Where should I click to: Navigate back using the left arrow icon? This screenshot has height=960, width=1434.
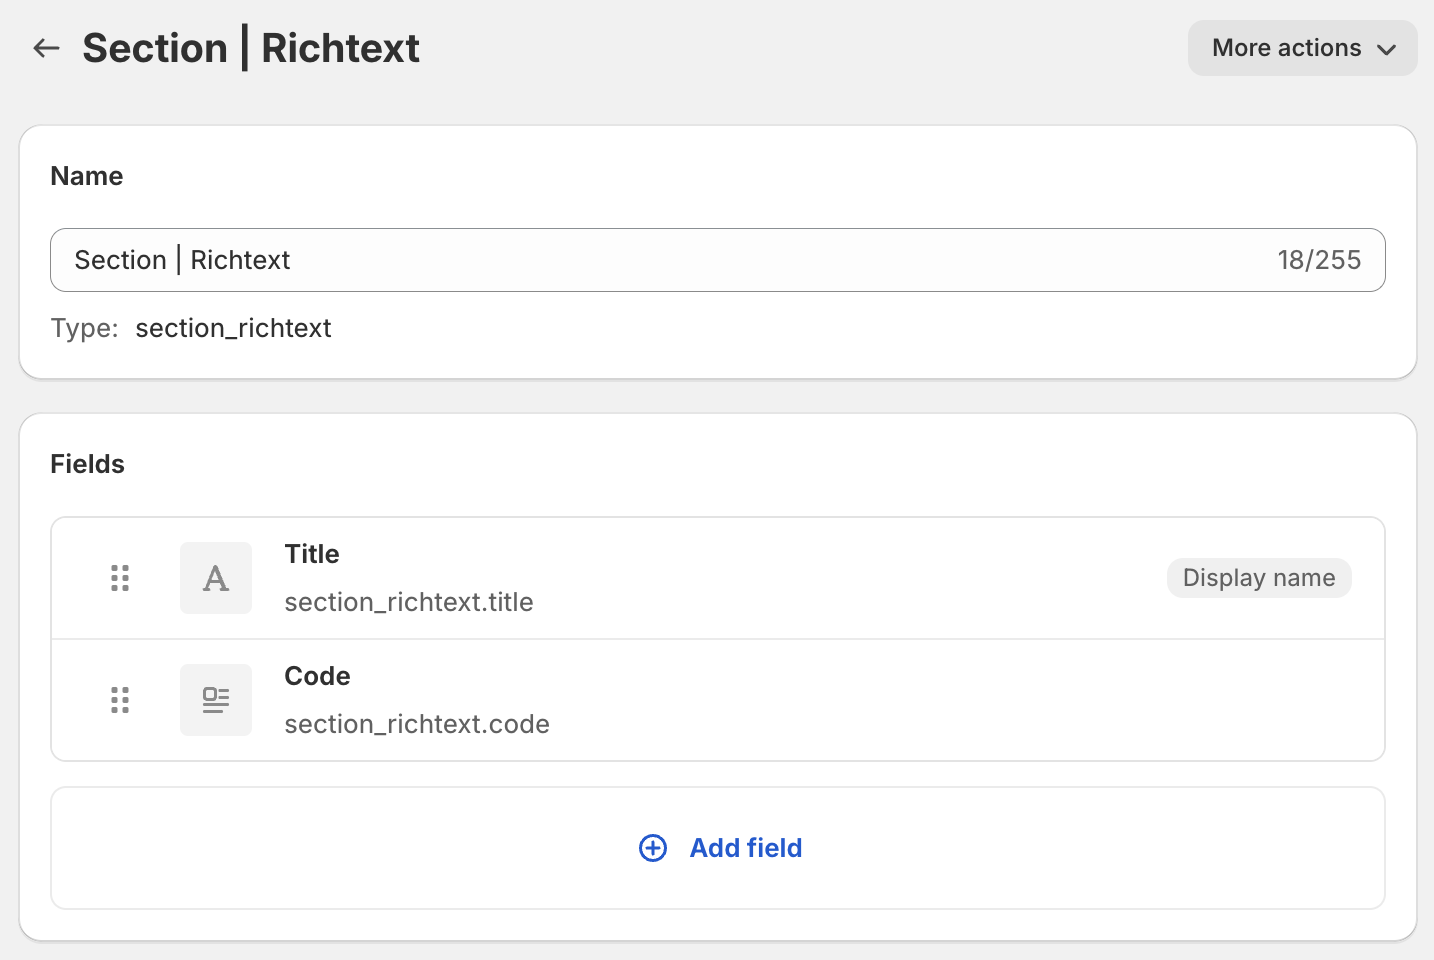click(46, 47)
